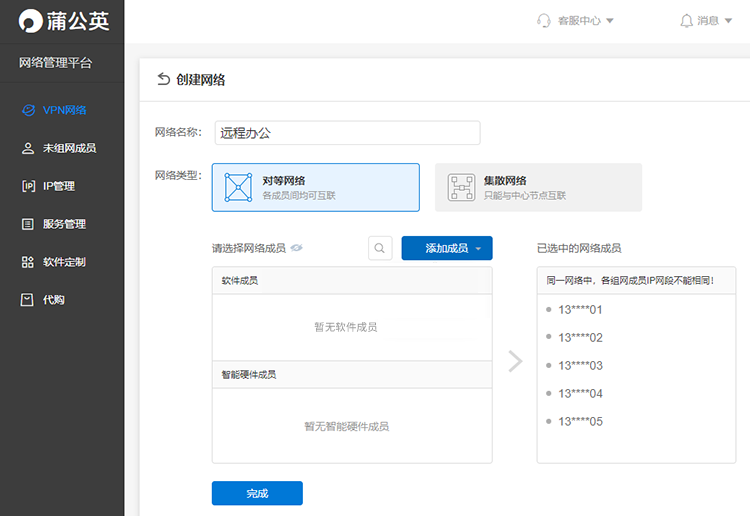Select member 13****01
This screenshot has width=750, height=516.
[580, 310]
